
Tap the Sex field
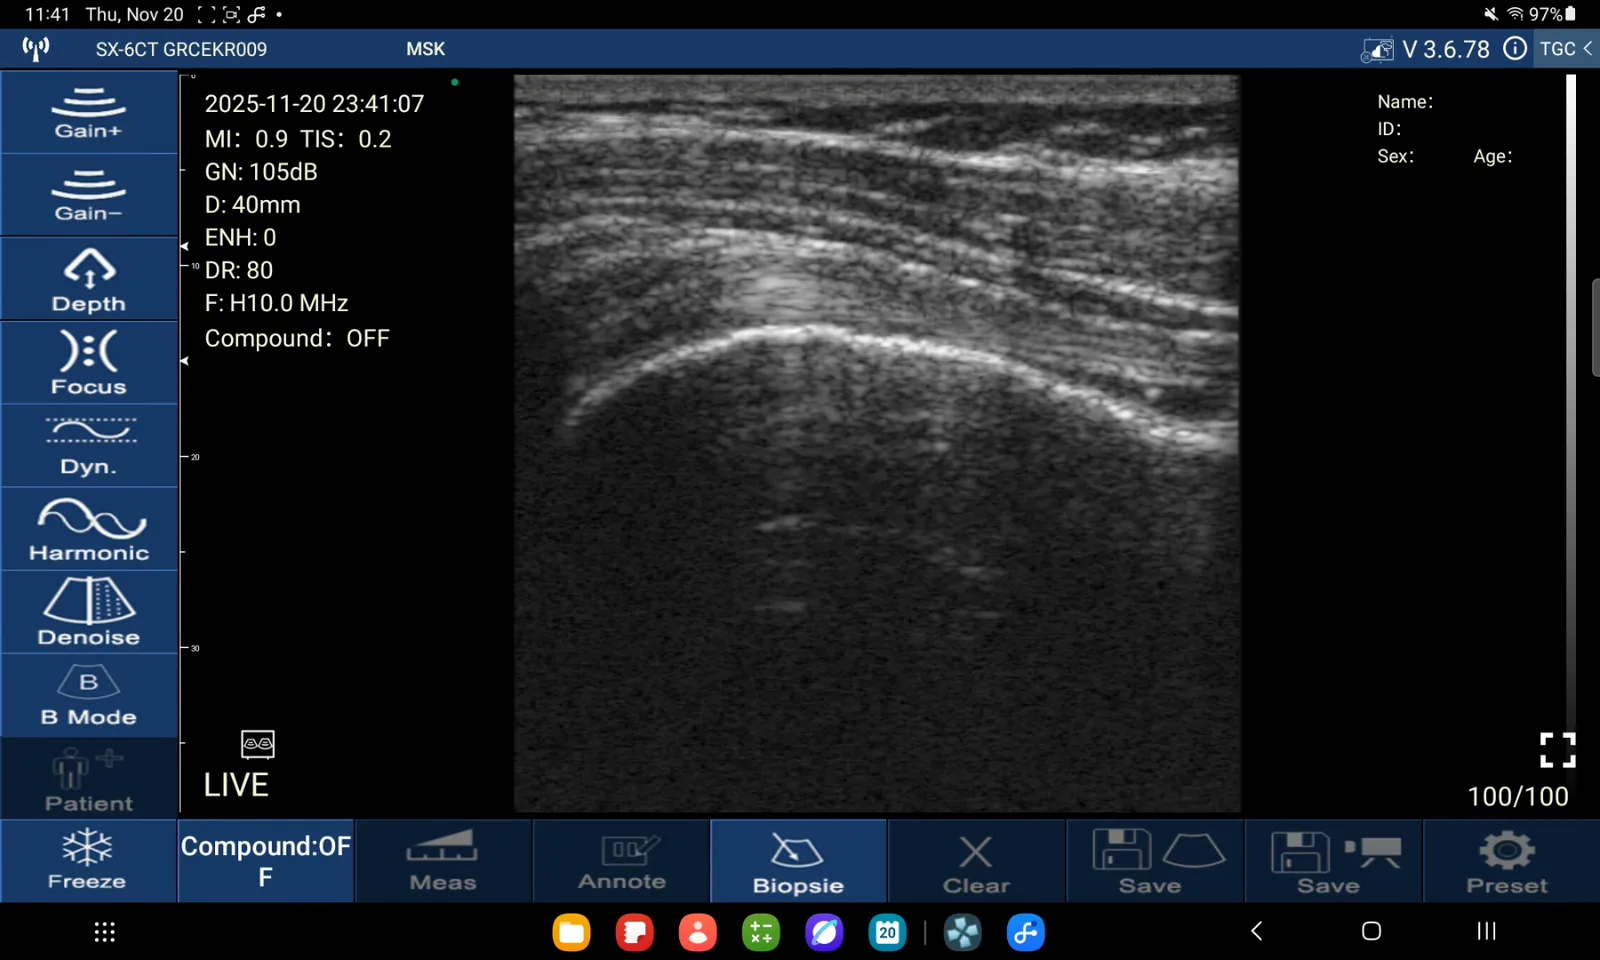point(1395,156)
